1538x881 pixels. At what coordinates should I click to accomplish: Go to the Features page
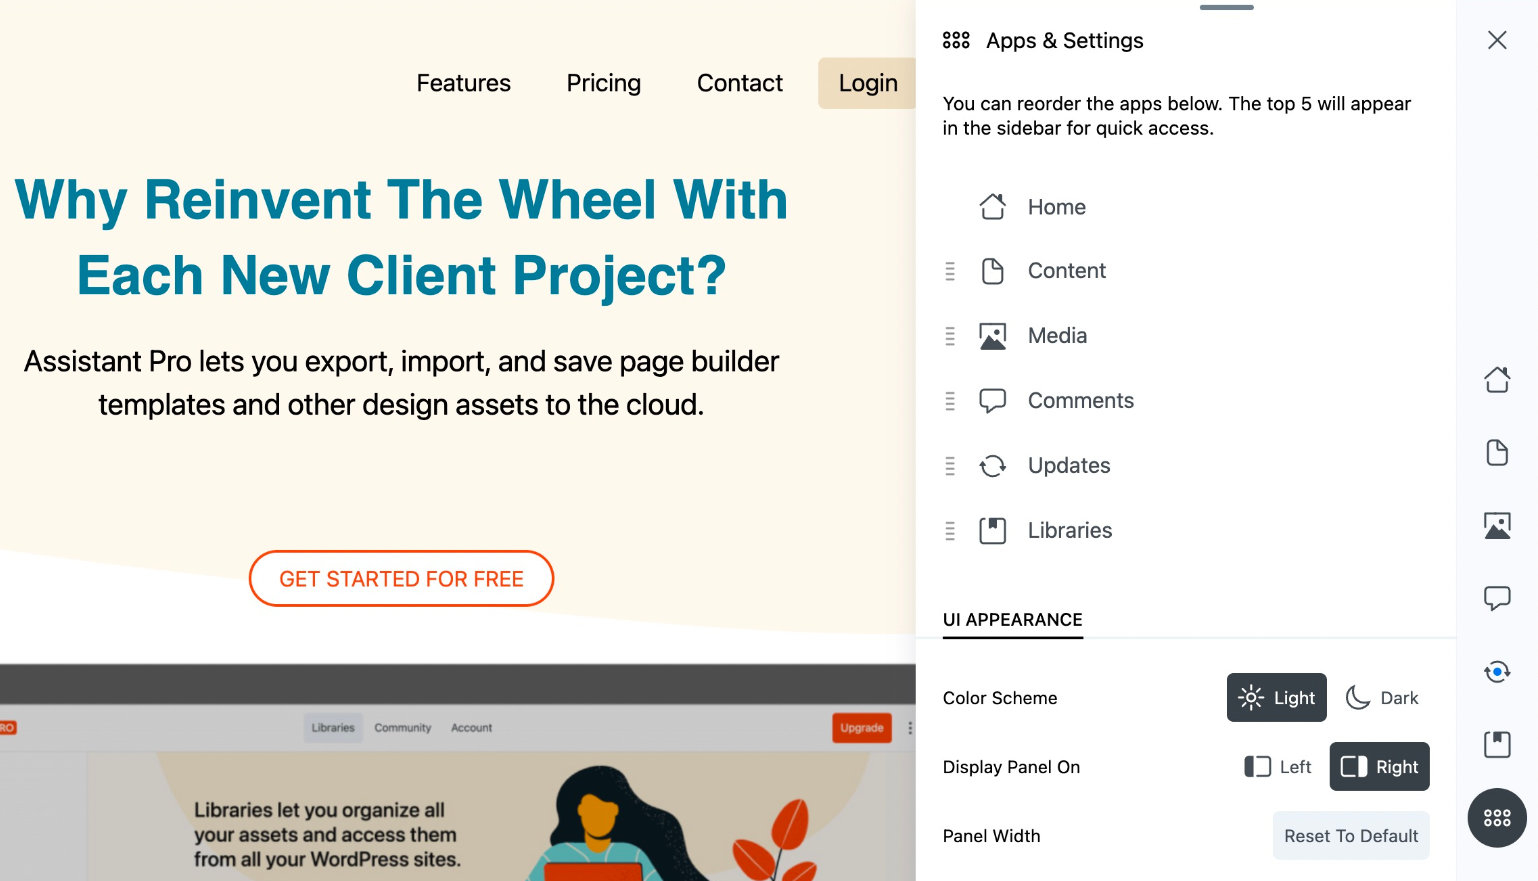tap(463, 83)
